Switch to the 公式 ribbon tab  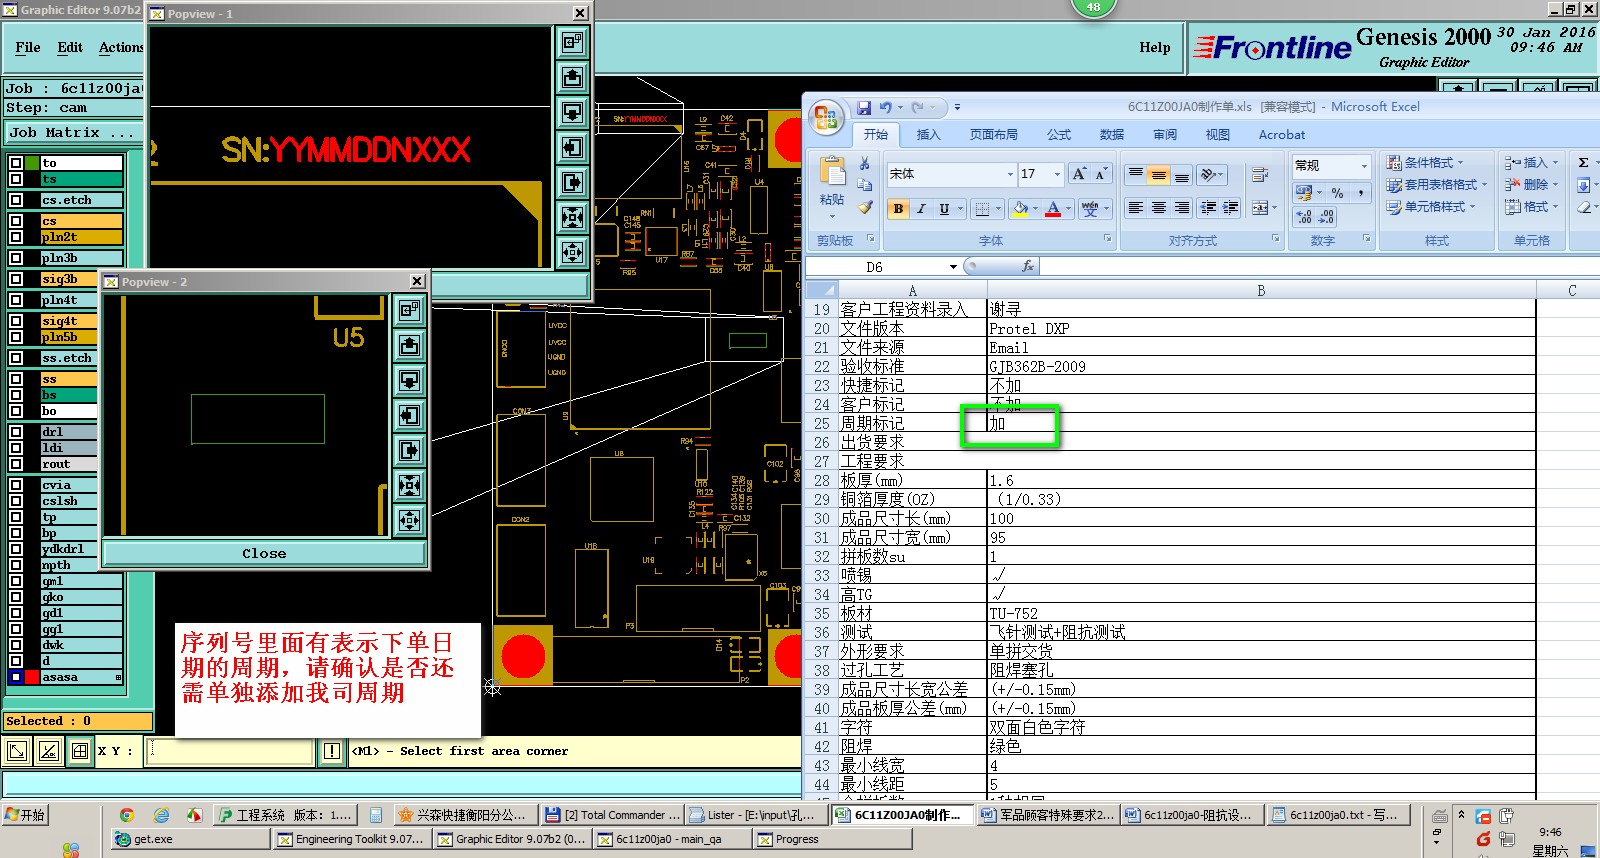point(1059,134)
